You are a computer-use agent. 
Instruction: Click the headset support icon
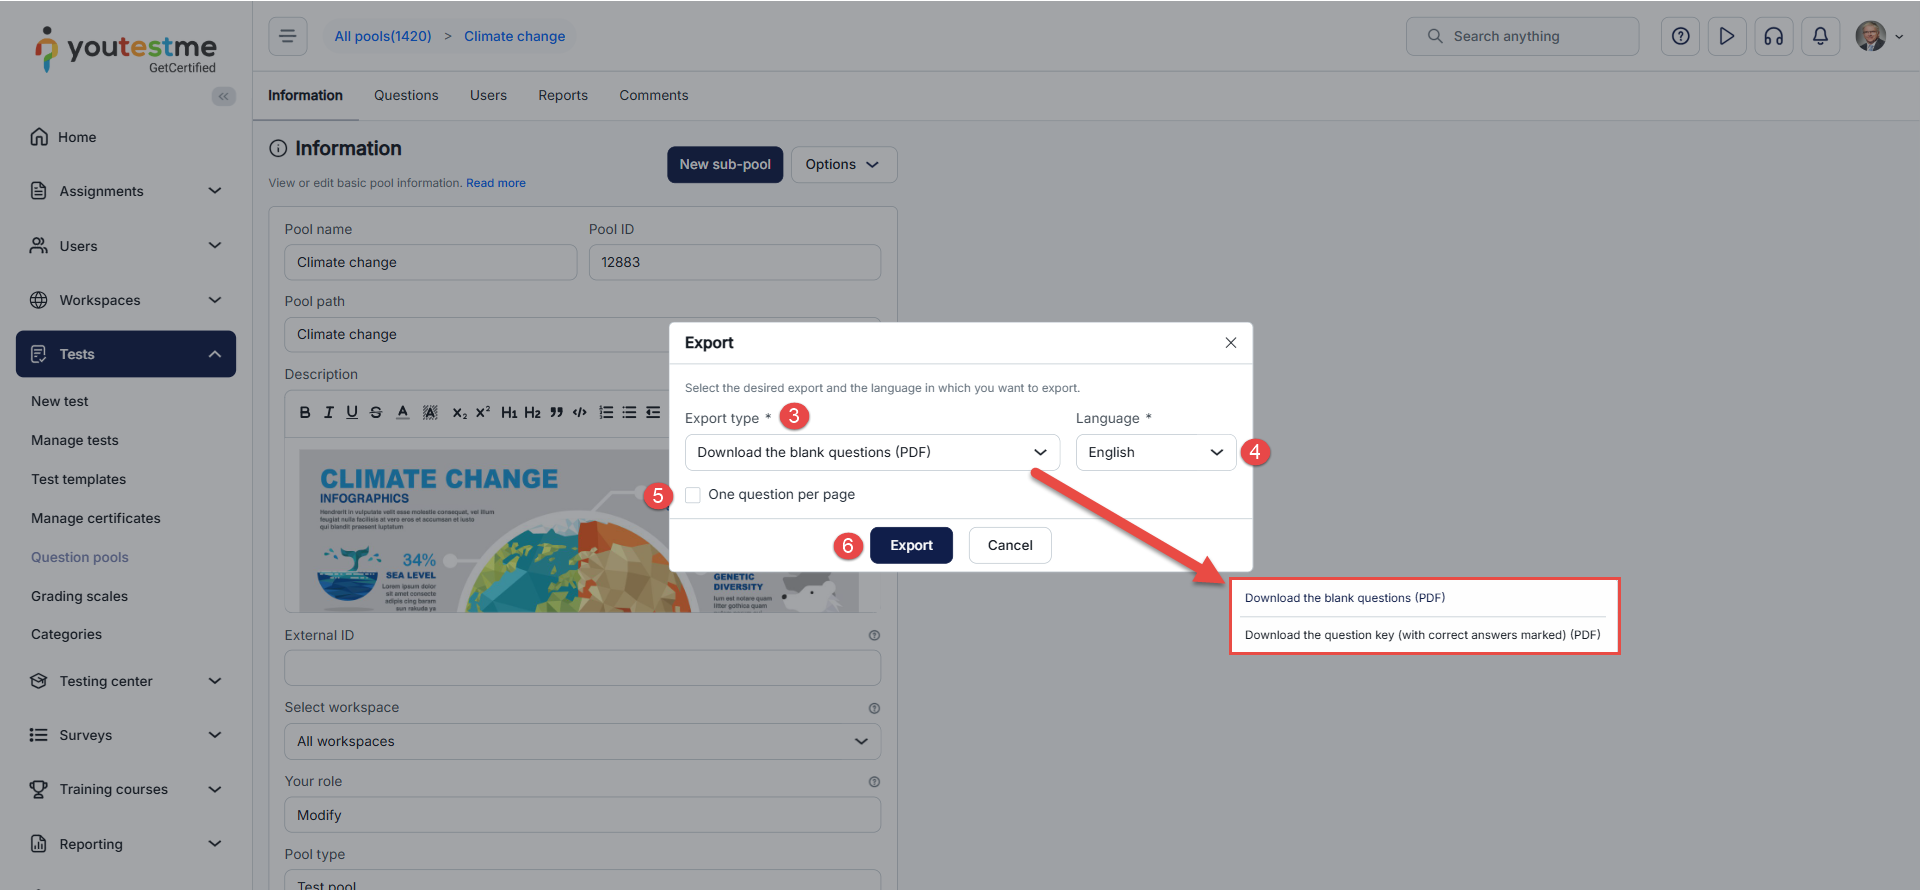pyautogui.click(x=1773, y=36)
